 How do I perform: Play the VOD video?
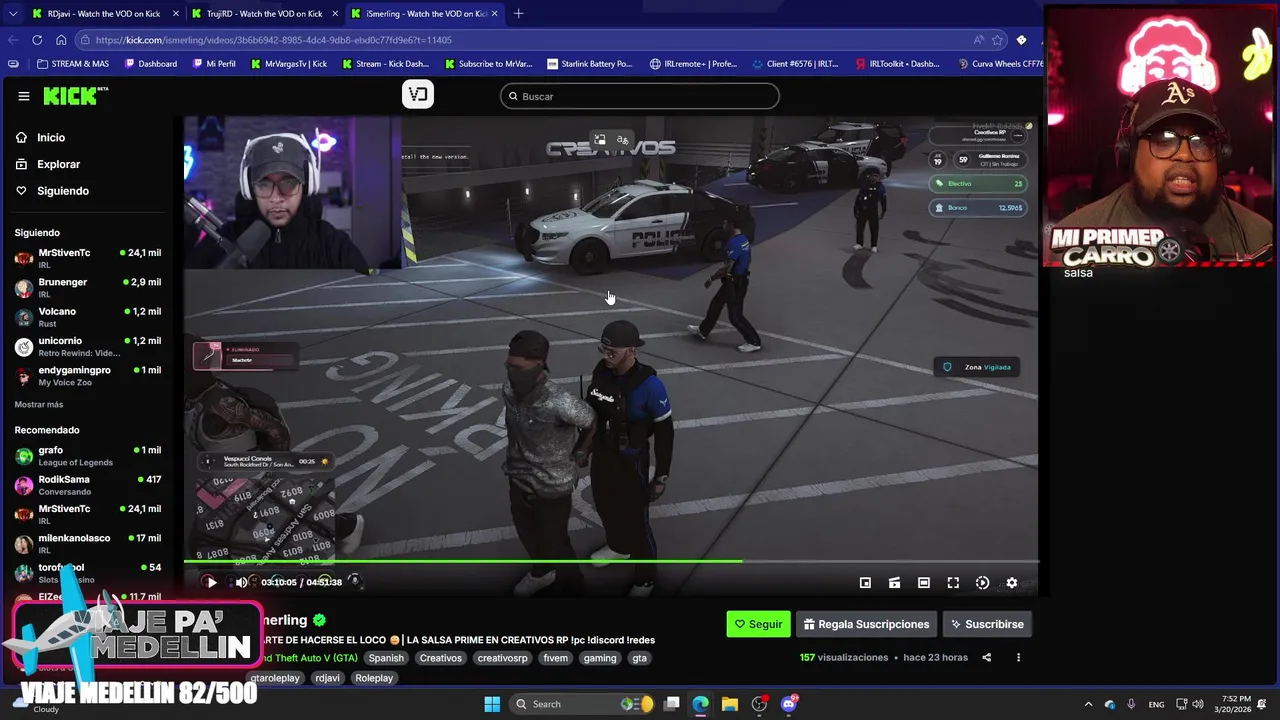[x=211, y=582]
